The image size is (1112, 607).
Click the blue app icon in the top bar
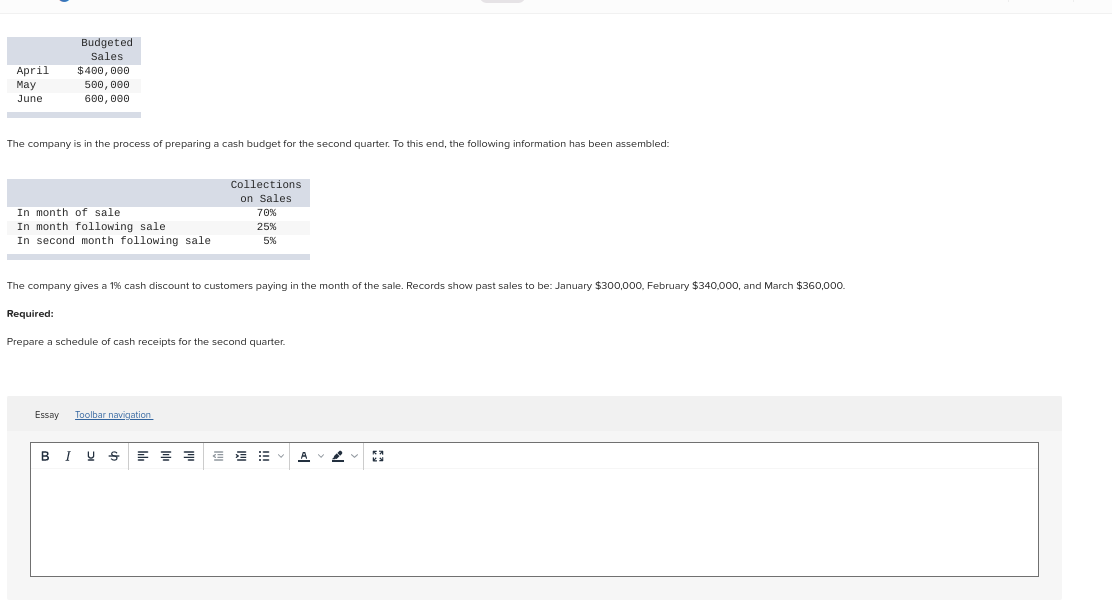pos(64,1)
